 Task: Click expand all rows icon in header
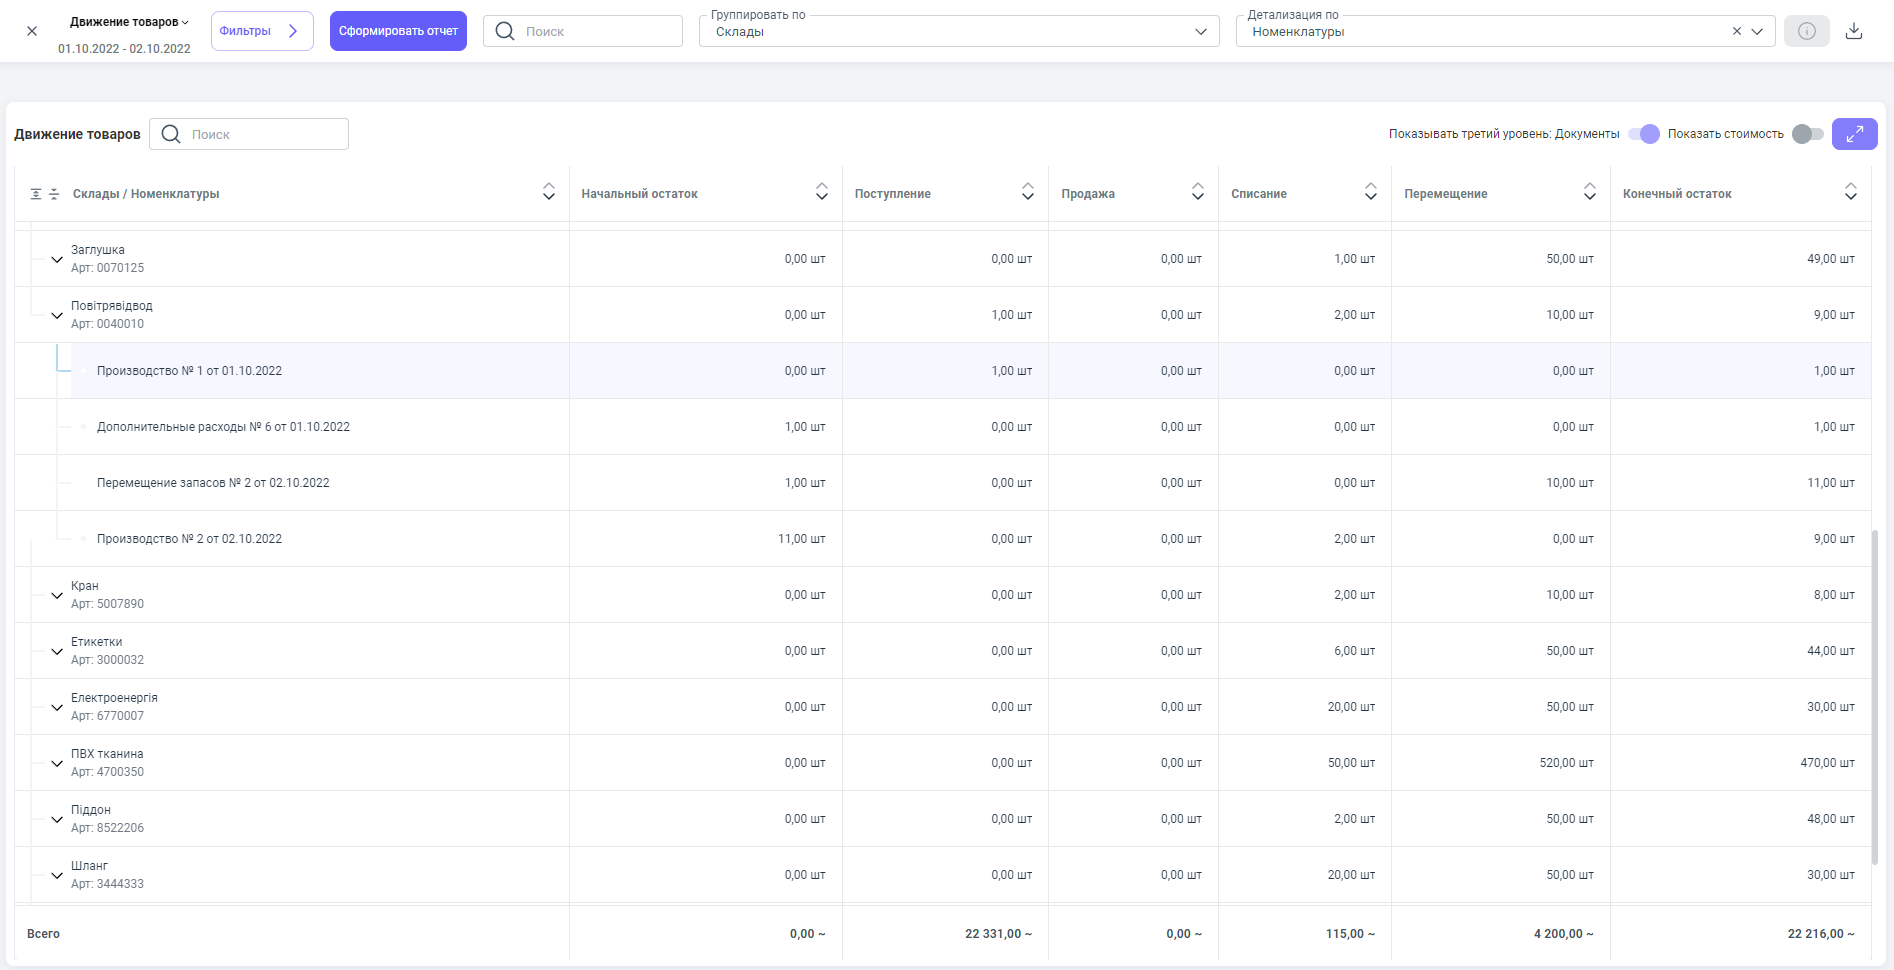tap(36, 194)
